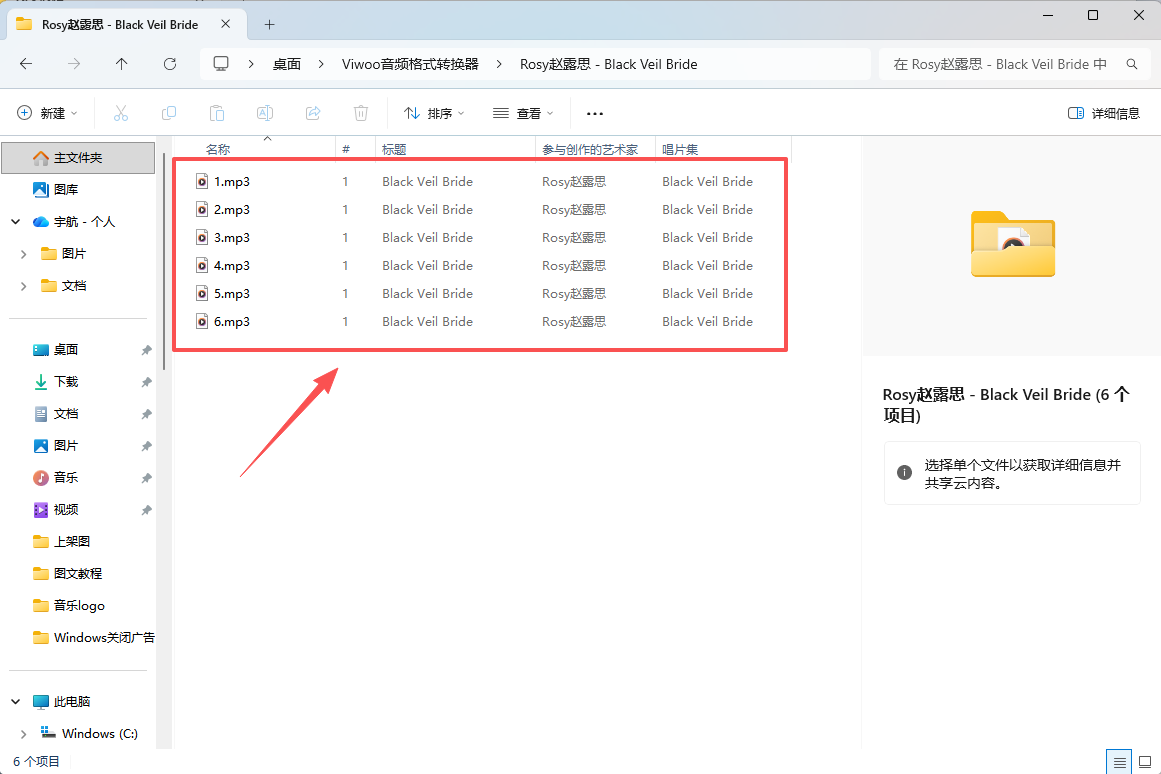Click the Paste clipboard icon
The width and height of the screenshot is (1161, 774).
coord(217,113)
